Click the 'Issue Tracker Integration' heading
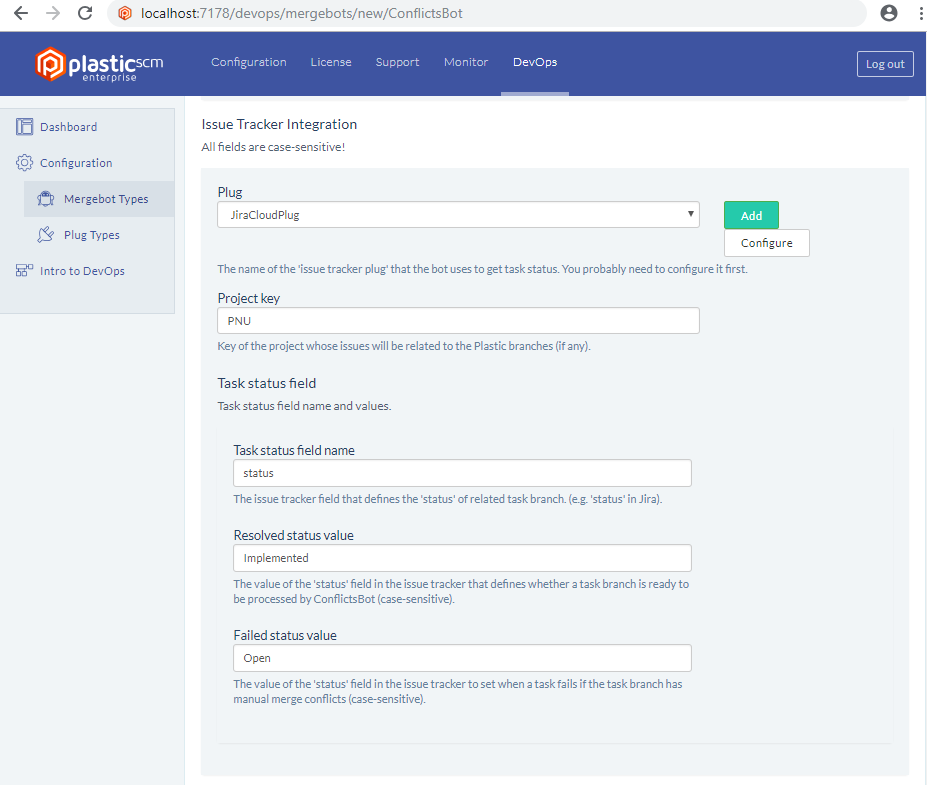The height and width of the screenshot is (785, 927). pyautogui.click(x=279, y=124)
